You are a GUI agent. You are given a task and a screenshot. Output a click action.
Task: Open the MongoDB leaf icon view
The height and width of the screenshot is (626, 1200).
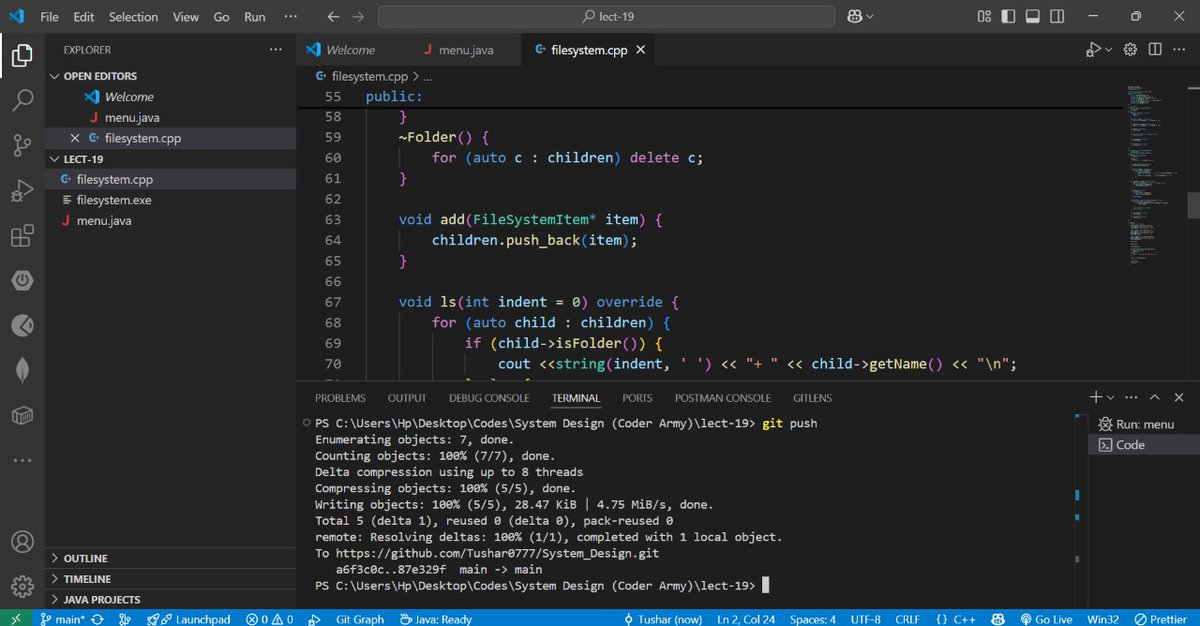pyautogui.click(x=22, y=370)
